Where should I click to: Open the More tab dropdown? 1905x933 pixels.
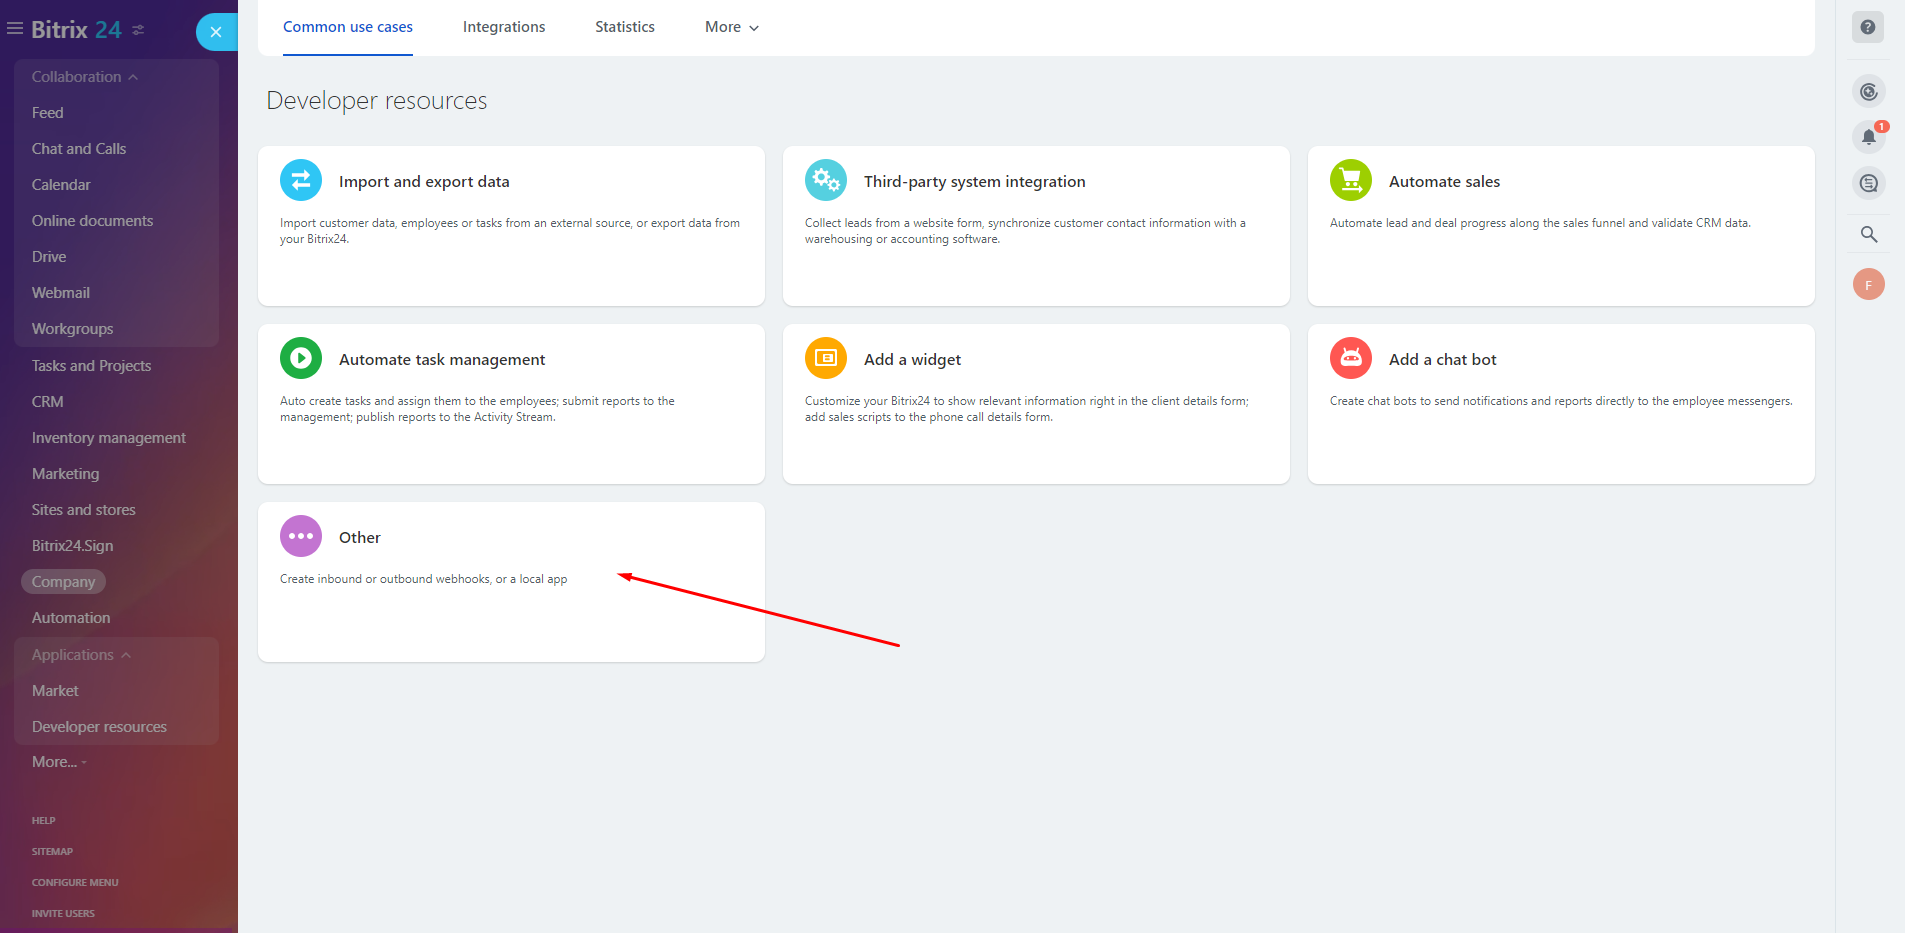click(731, 27)
